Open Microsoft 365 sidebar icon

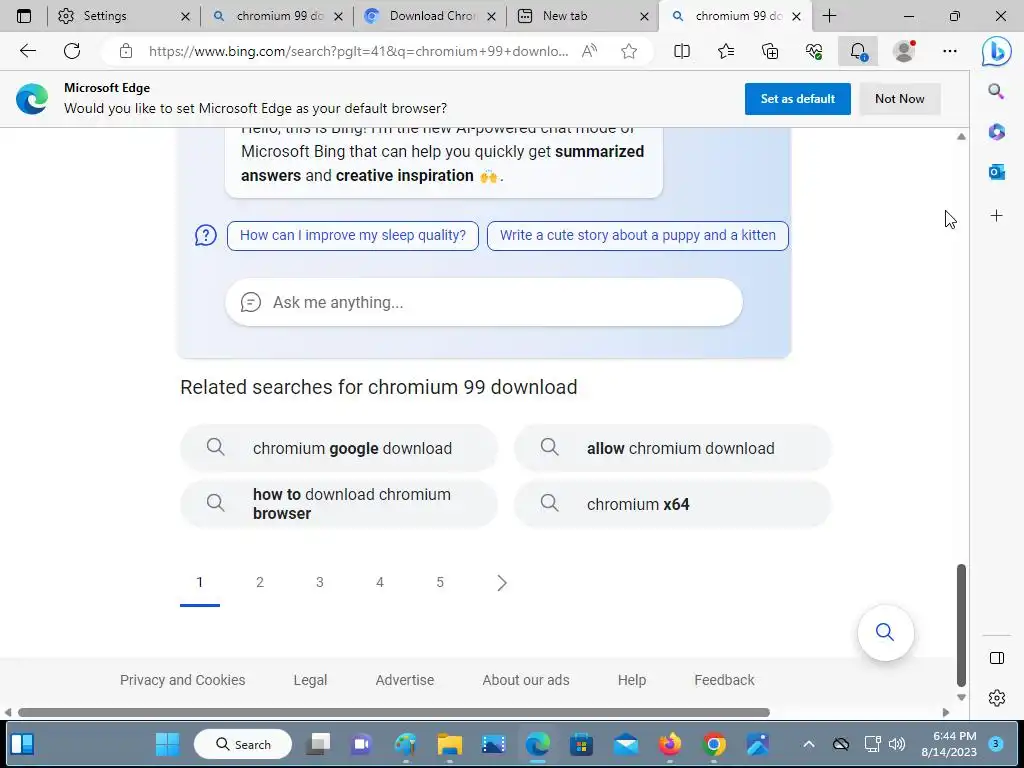[996, 132]
